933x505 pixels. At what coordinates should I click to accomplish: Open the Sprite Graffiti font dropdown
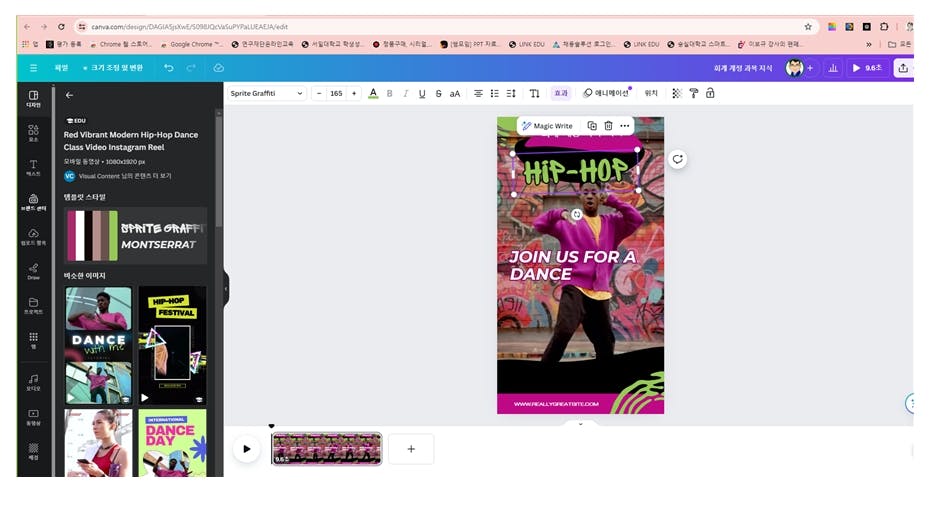(x=267, y=93)
